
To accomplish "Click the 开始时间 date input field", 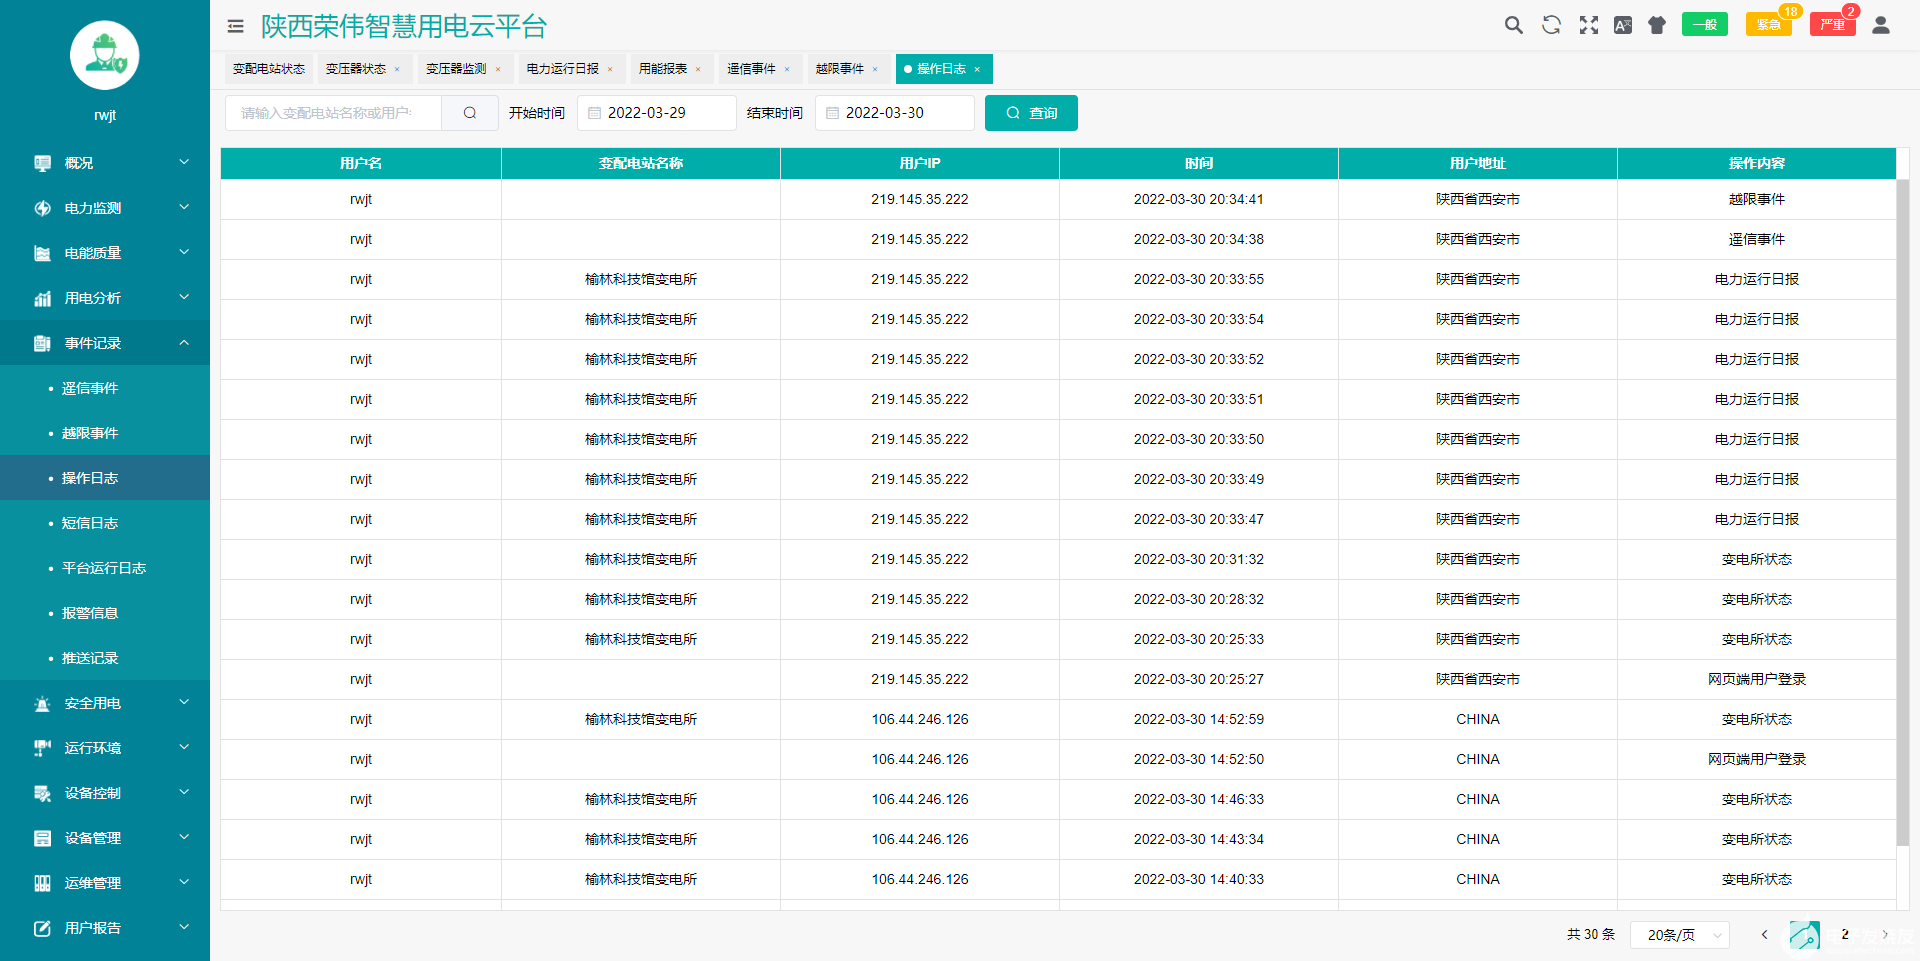I will pos(657,113).
